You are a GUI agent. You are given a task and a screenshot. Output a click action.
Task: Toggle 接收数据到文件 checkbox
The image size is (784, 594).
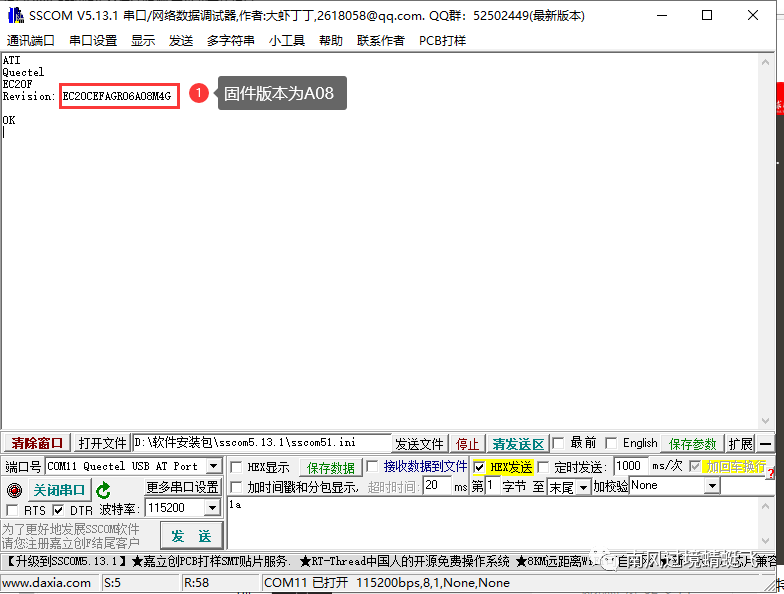(x=372, y=467)
